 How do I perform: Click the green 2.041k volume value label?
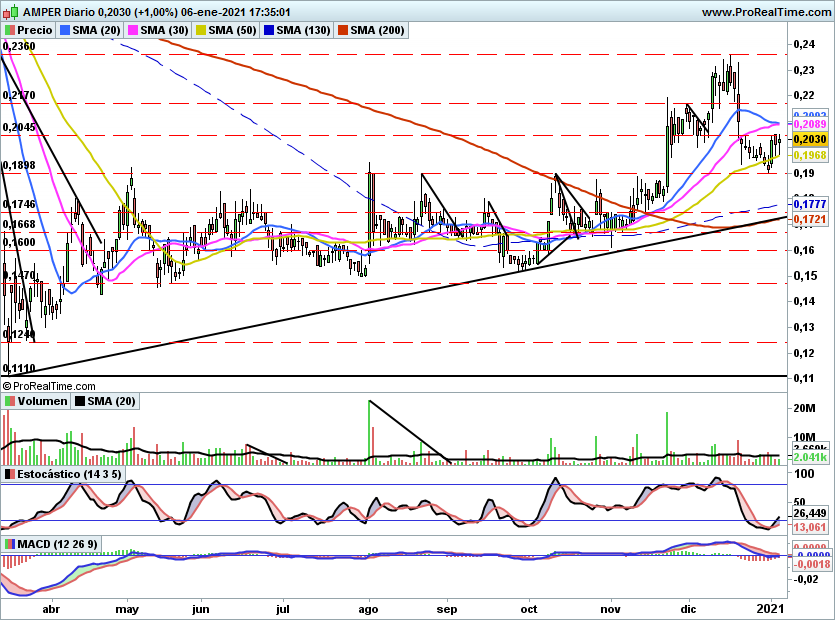(808, 457)
